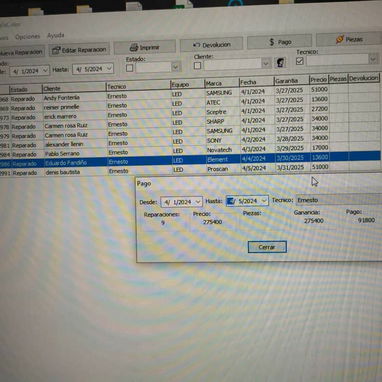Sort by the Estado column header

(x=25, y=89)
